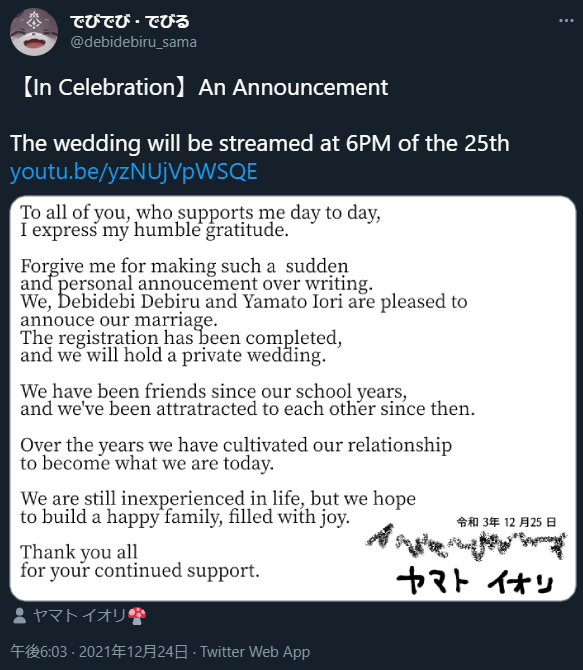Click the 令和3年12月25日 date stamp in the image
The width and height of the screenshot is (583, 670).
click(x=506, y=522)
